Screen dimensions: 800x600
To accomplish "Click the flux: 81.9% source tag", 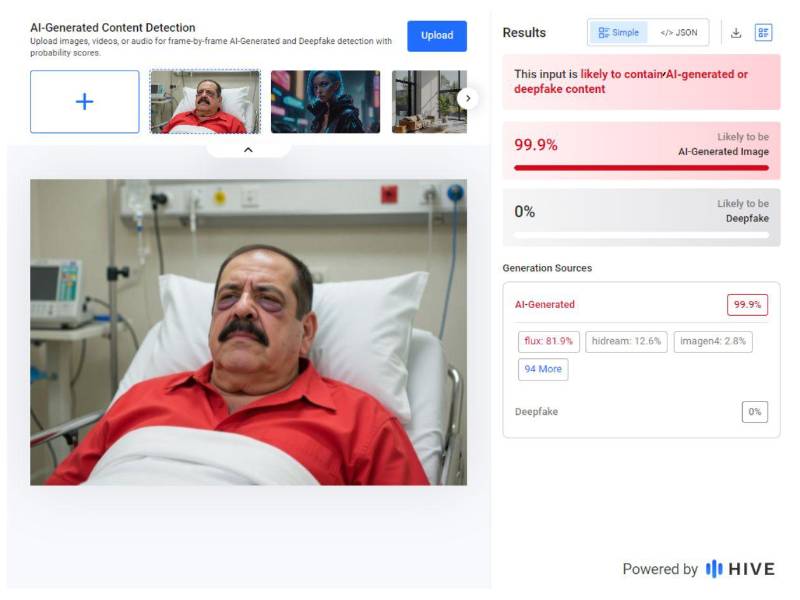I will [x=549, y=341].
